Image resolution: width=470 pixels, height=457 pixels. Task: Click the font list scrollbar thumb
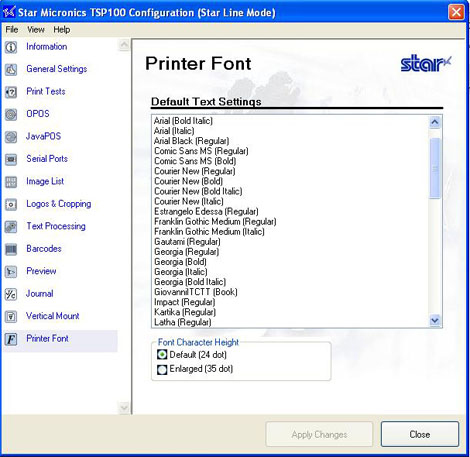click(435, 168)
